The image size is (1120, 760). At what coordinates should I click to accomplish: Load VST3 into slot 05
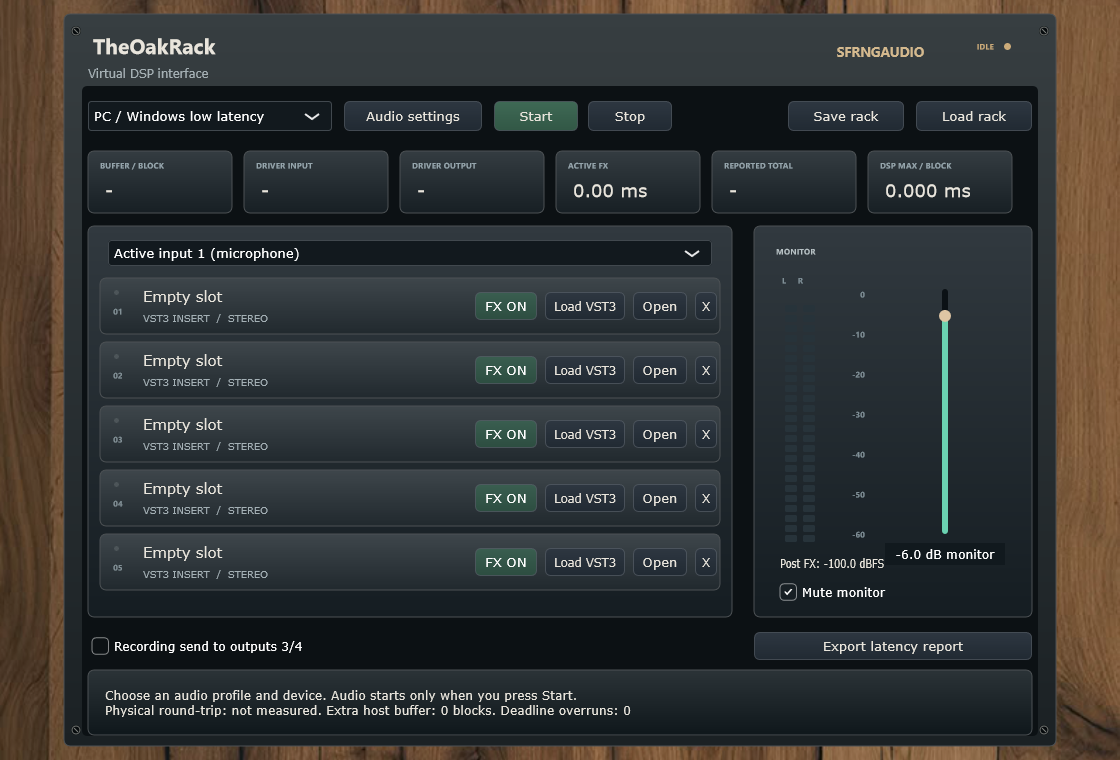pyautogui.click(x=585, y=562)
